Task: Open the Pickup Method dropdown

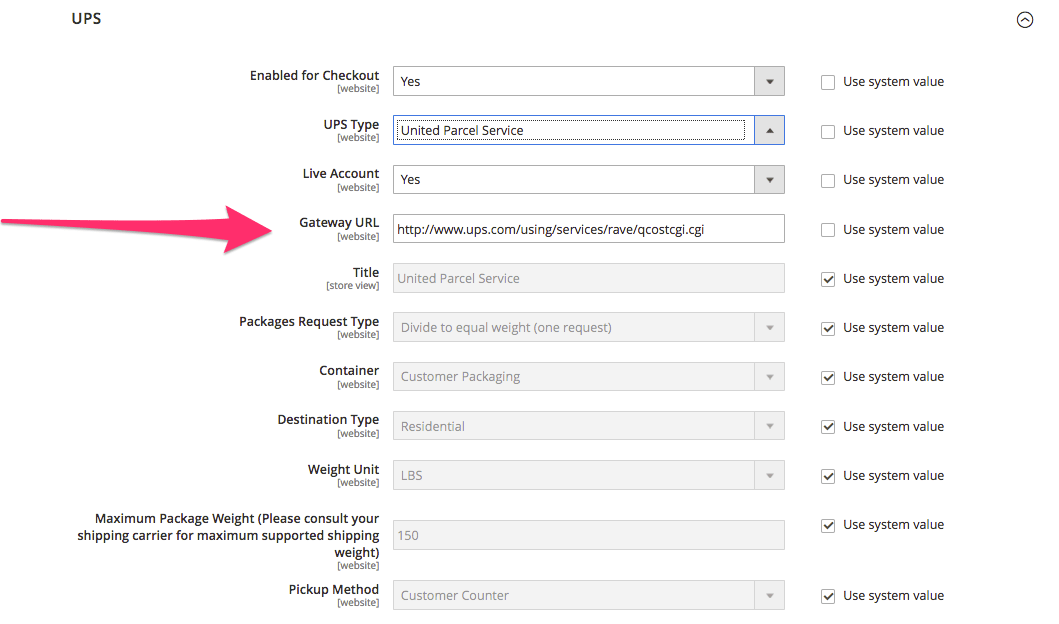Action: 588,596
